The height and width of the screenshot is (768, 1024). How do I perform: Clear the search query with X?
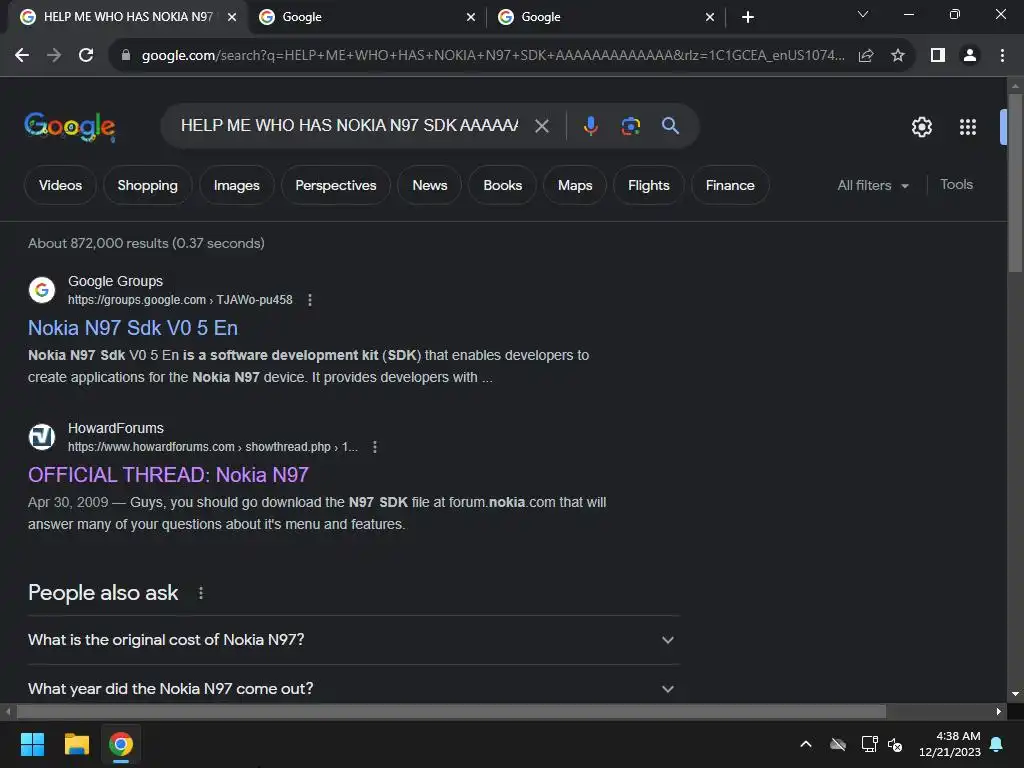pyautogui.click(x=541, y=126)
